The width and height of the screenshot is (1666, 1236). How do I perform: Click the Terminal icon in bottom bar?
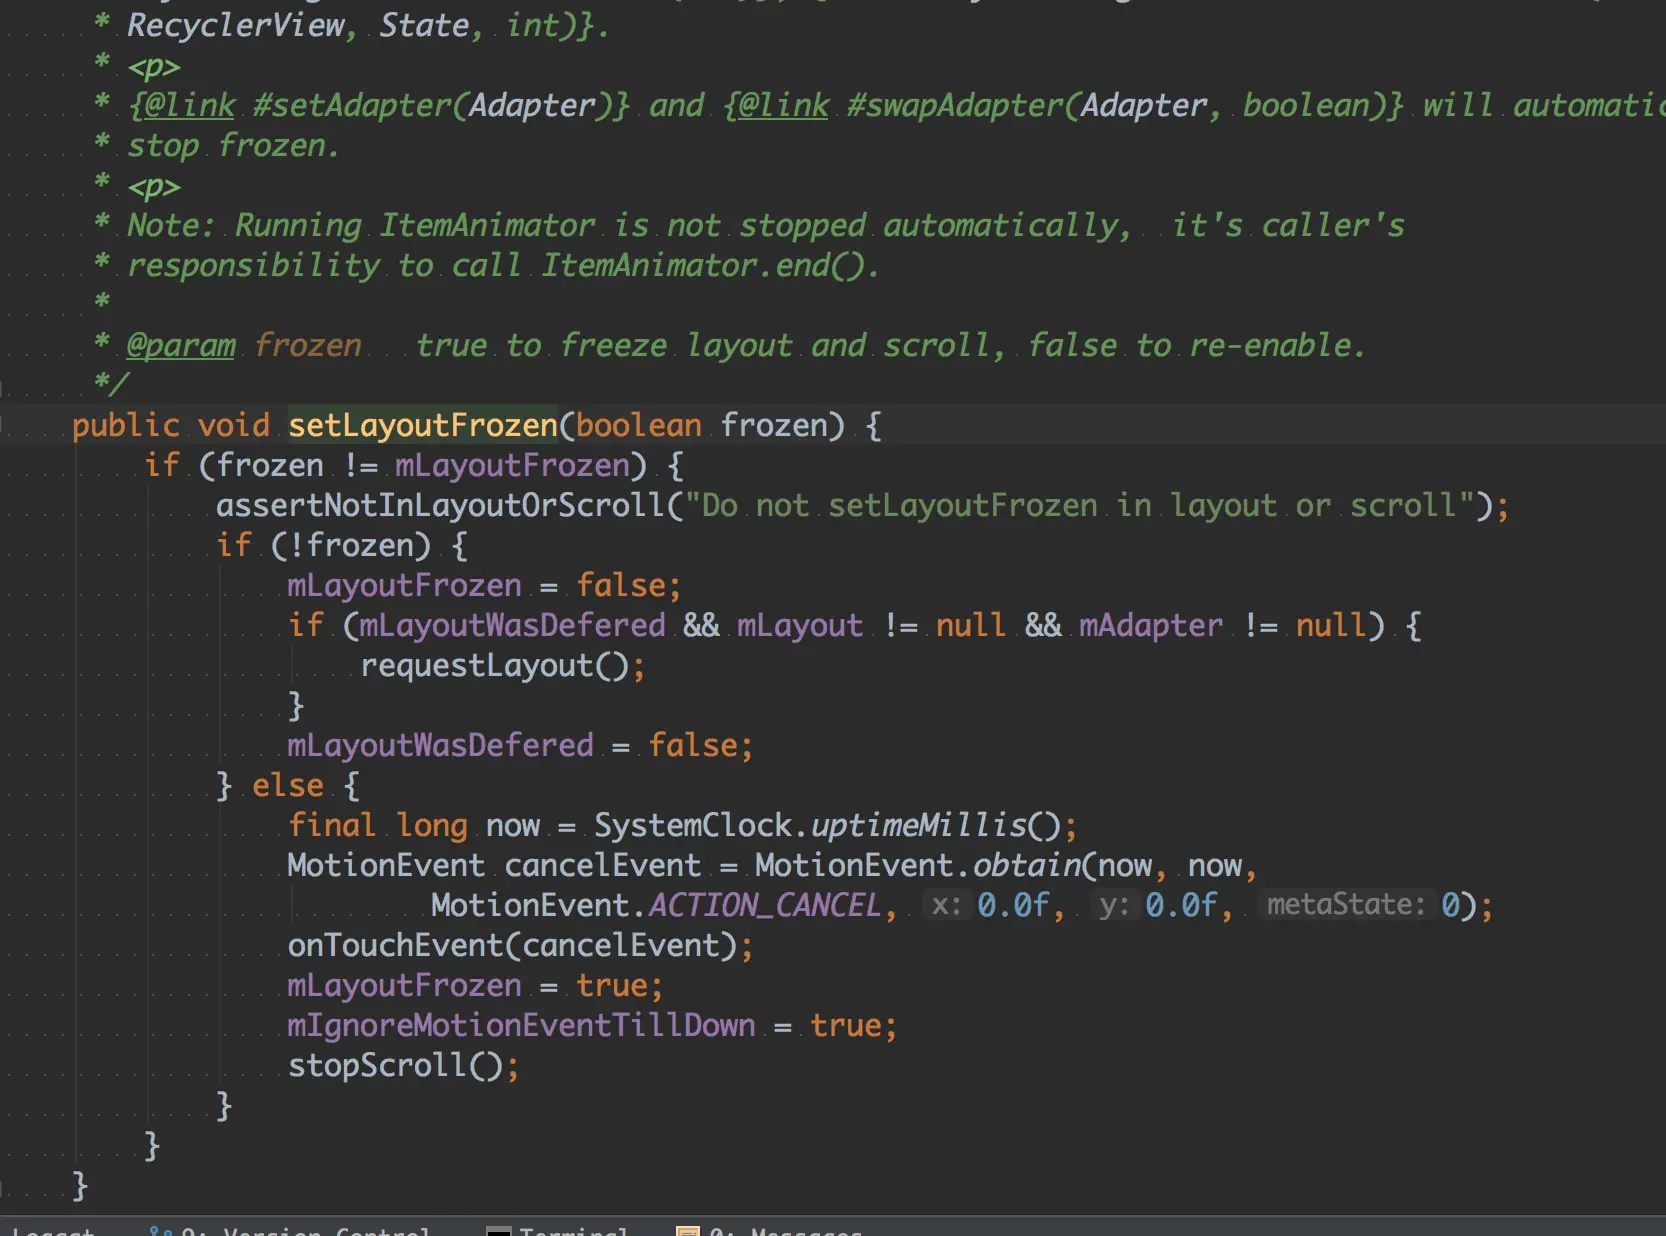click(498, 1231)
